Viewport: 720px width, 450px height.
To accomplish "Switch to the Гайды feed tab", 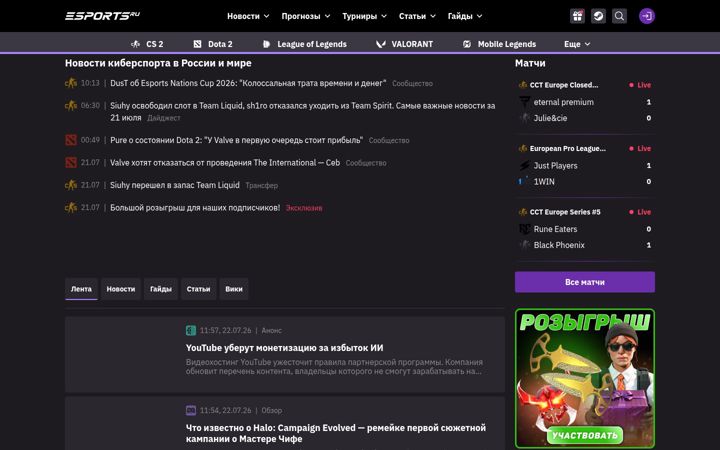I will (x=161, y=289).
